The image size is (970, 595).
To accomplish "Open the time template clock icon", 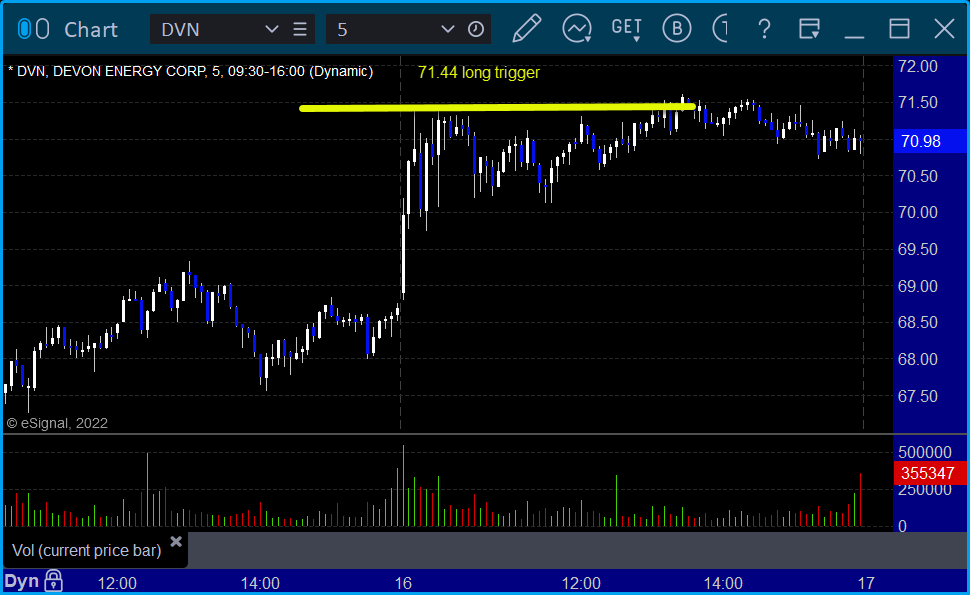I will 476,29.
